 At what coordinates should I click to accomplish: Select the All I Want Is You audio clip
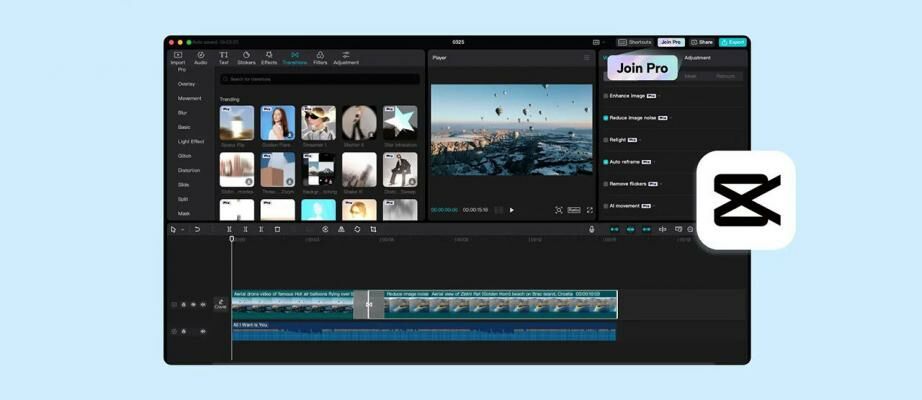424,331
